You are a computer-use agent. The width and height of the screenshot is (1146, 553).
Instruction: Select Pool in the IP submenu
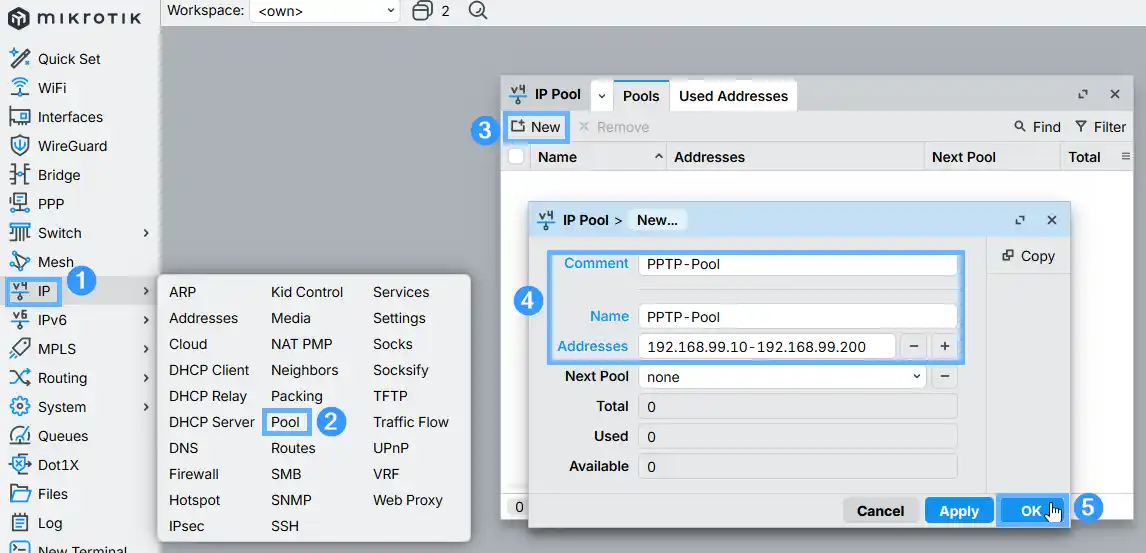[285, 422]
